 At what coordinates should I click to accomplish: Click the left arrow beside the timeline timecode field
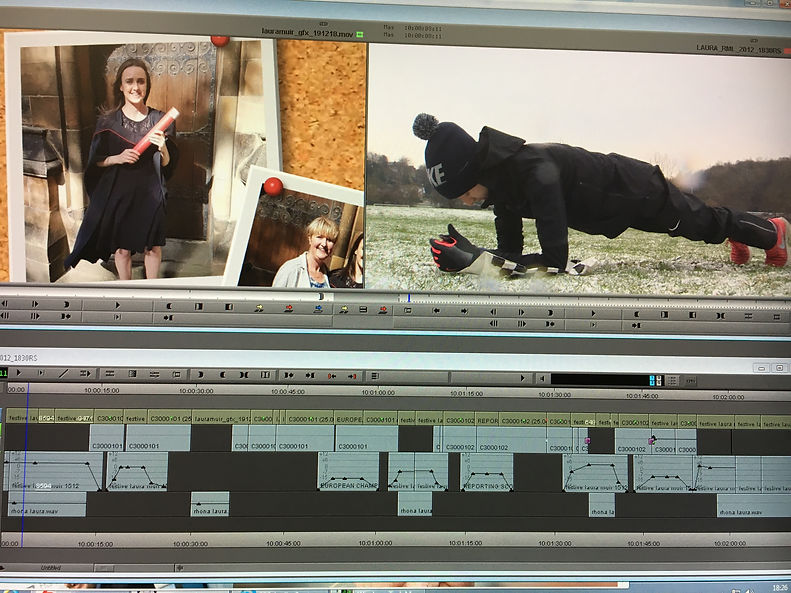coord(541,378)
